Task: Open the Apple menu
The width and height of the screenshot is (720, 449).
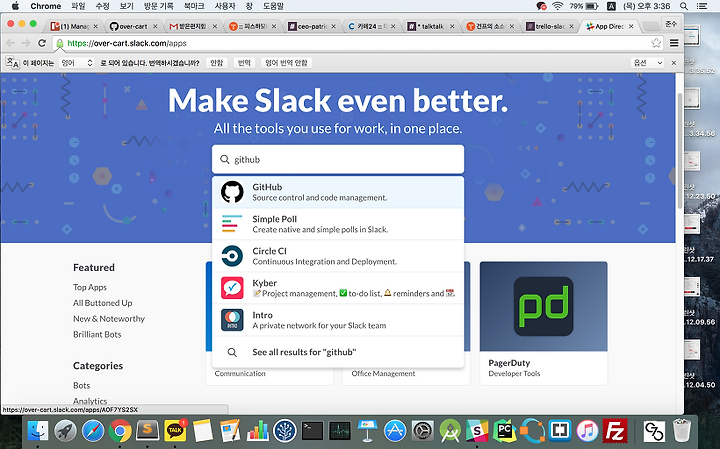Action: [15, 6]
